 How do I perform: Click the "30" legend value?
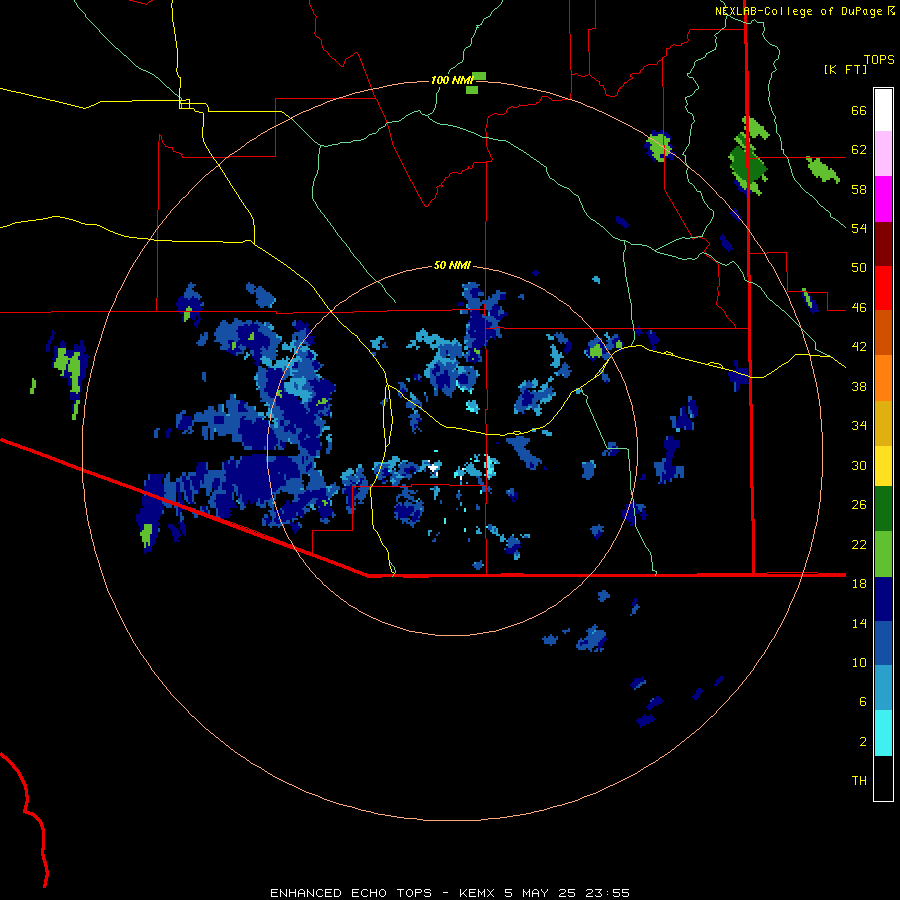[x=859, y=465]
